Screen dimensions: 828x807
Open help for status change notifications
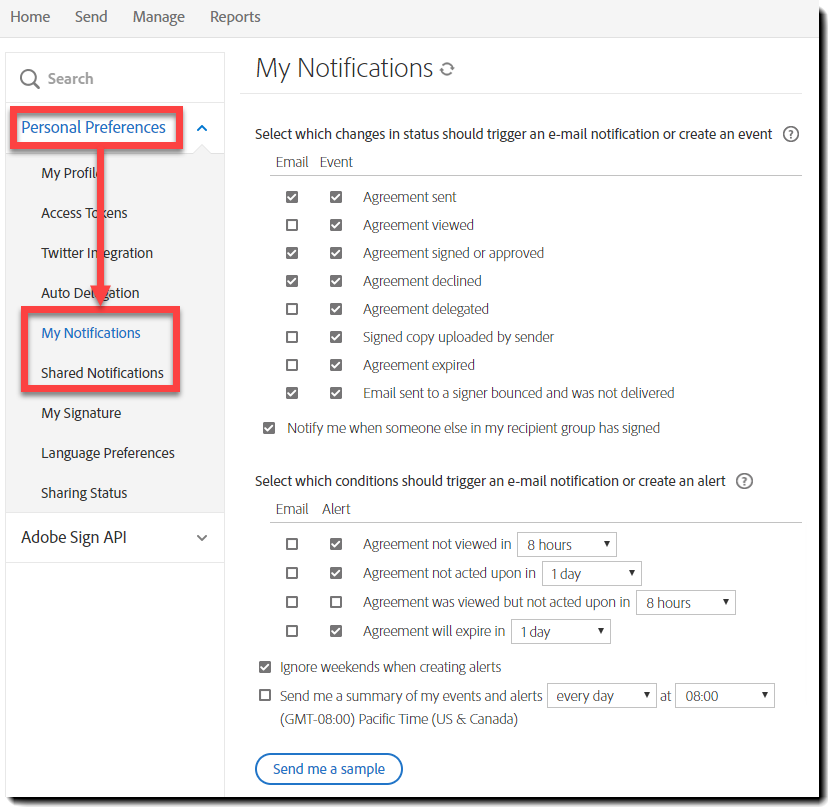pyautogui.click(x=790, y=133)
